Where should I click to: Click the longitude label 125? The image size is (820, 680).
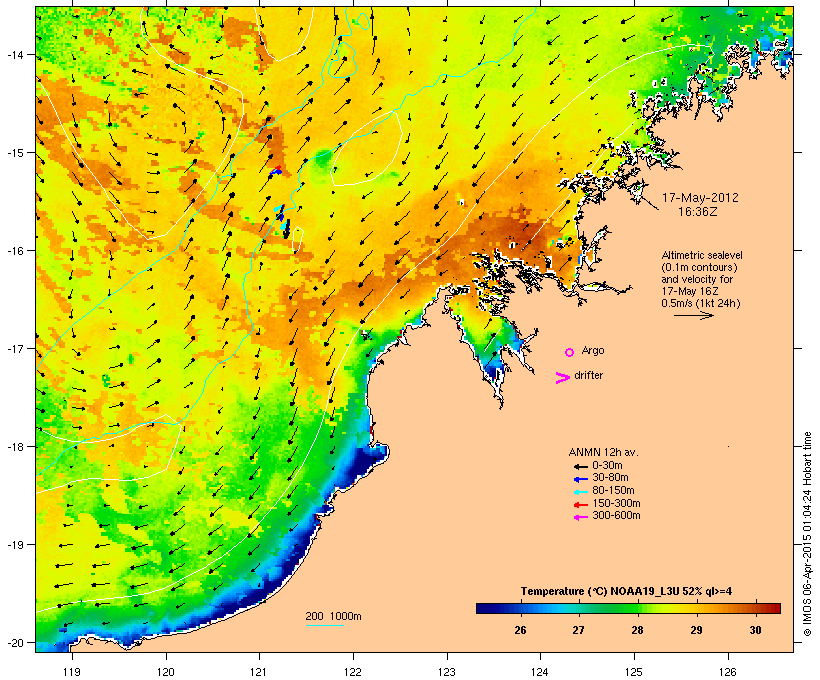coord(634,672)
